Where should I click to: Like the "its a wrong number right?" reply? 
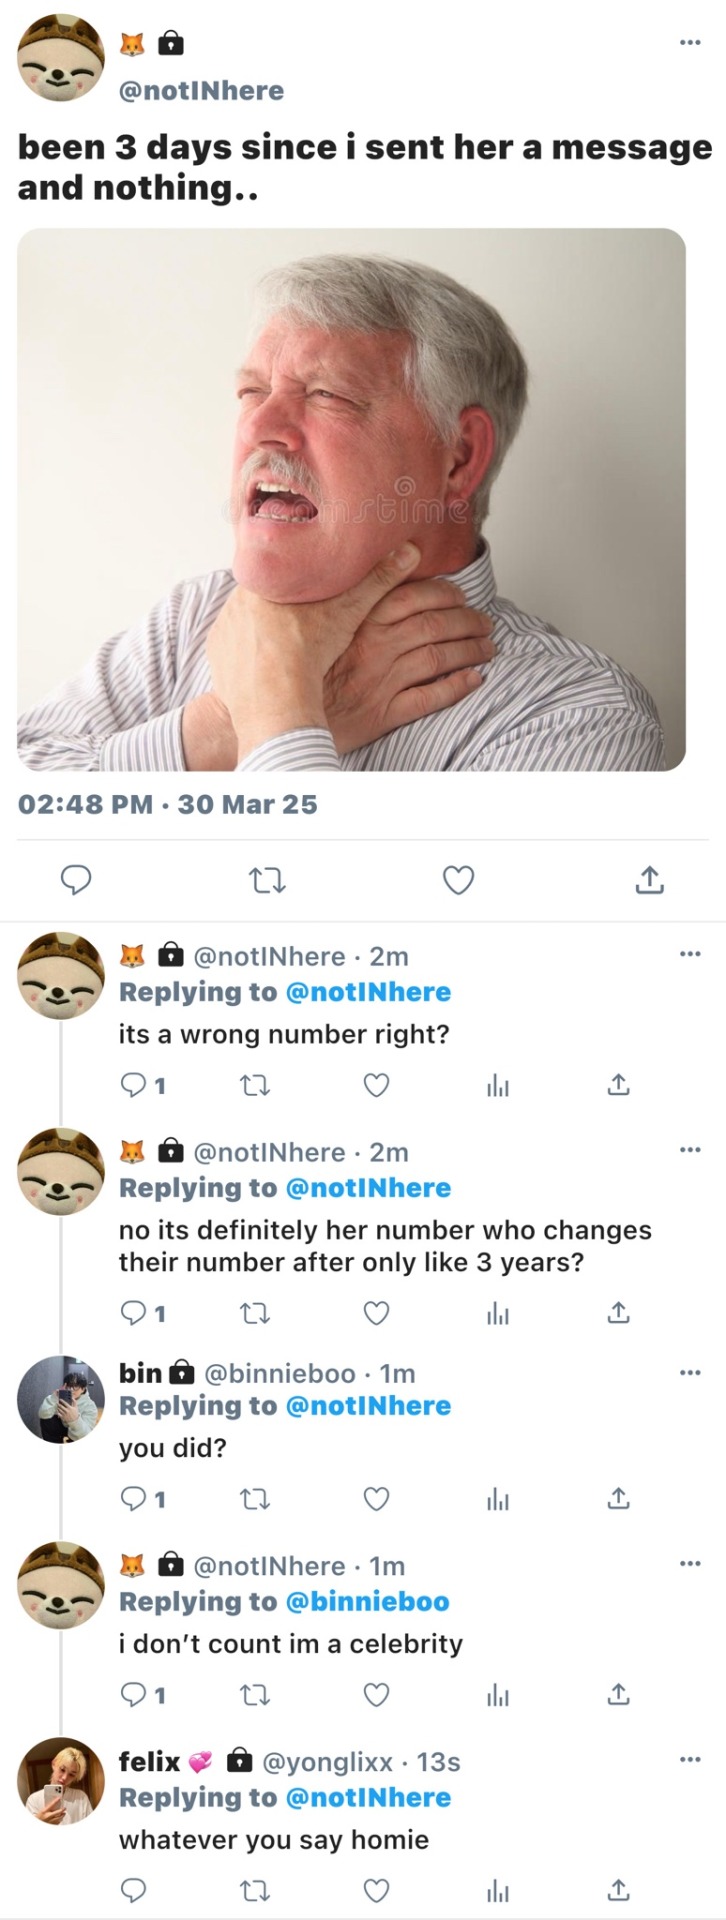coord(376,1085)
